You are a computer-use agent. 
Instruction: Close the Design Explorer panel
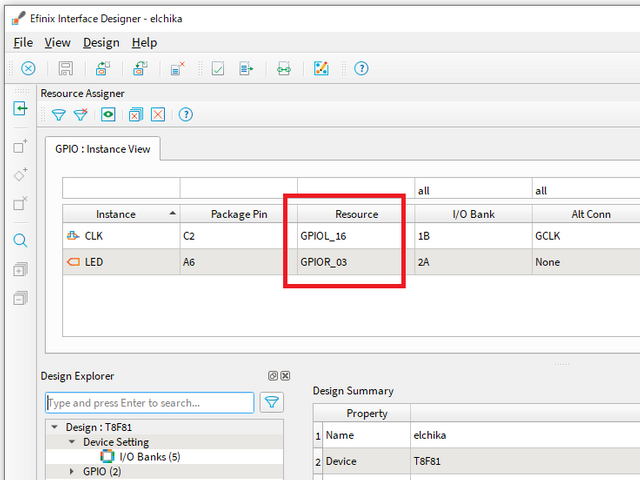click(286, 376)
